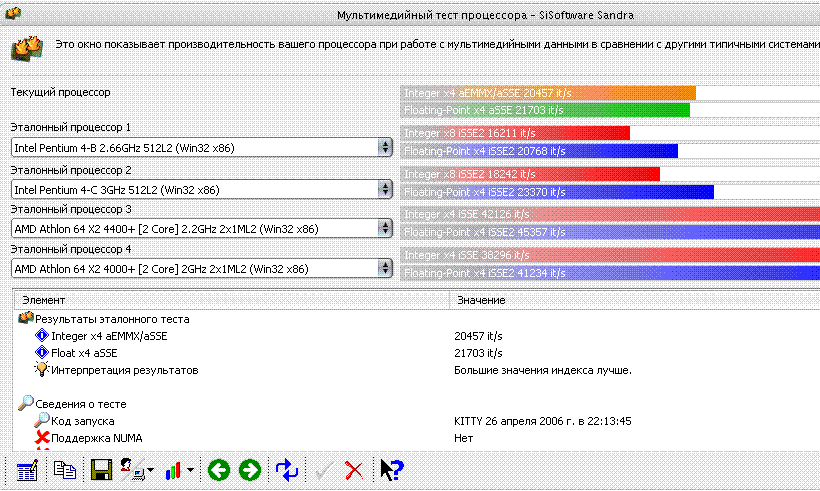Open reference processor 4 combo box Athlon 4000+
Viewport: 820px width, 491px height.
click(x=201, y=269)
